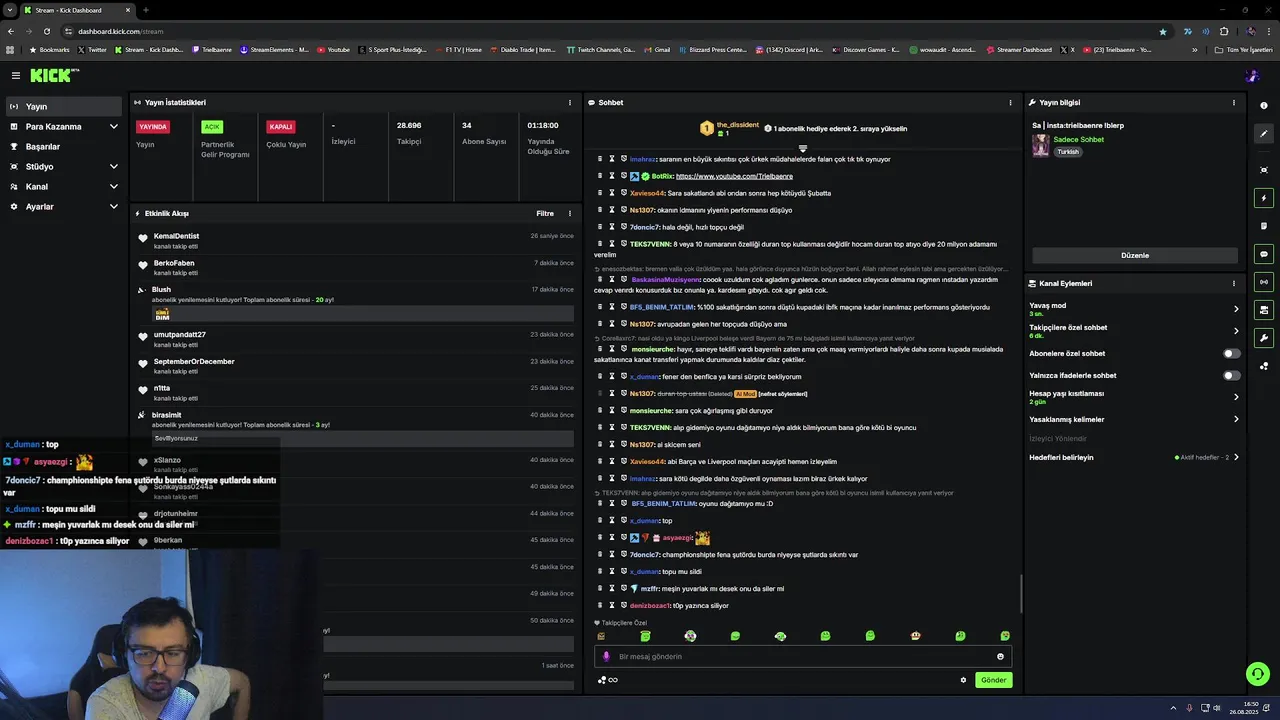
Task: Insert the first green frog emote above the message box
Action: coord(645,636)
